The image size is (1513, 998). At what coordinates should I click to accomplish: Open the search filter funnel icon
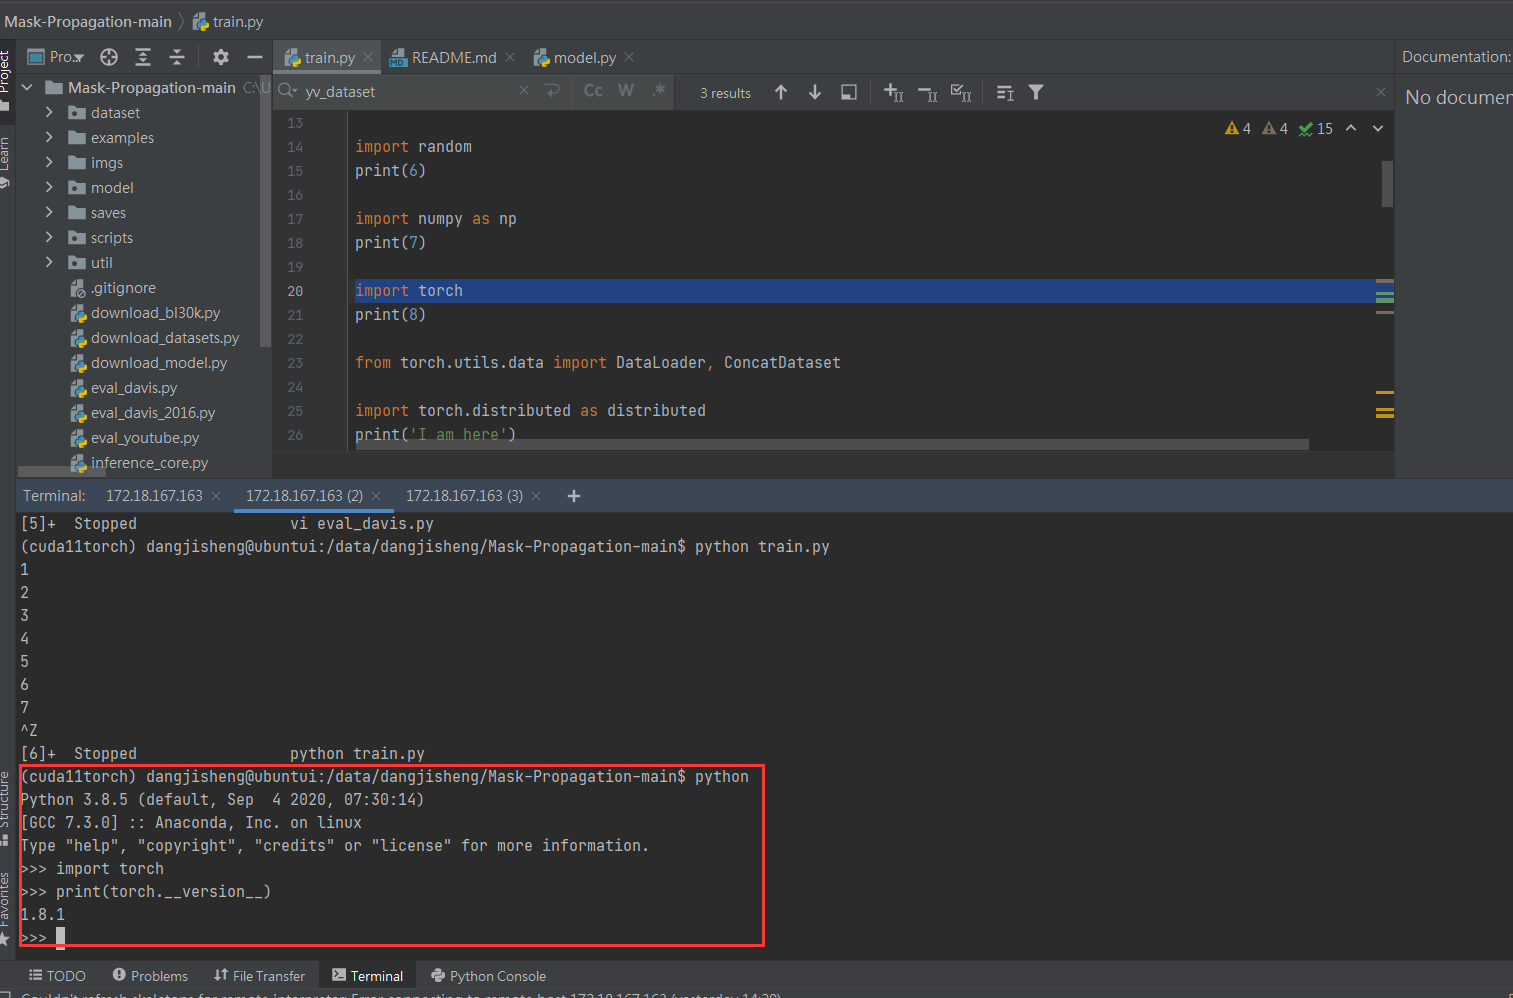1036,92
